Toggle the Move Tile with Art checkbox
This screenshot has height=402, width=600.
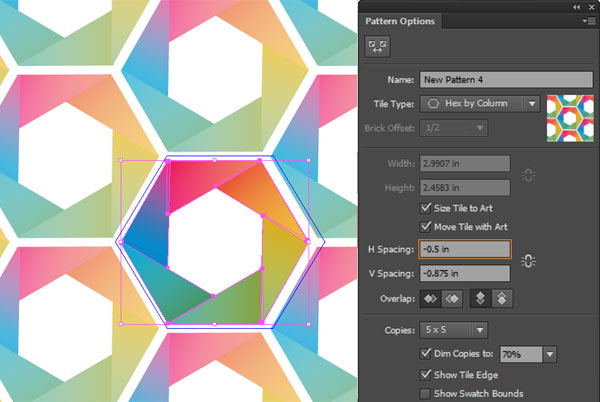click(428, 226)
